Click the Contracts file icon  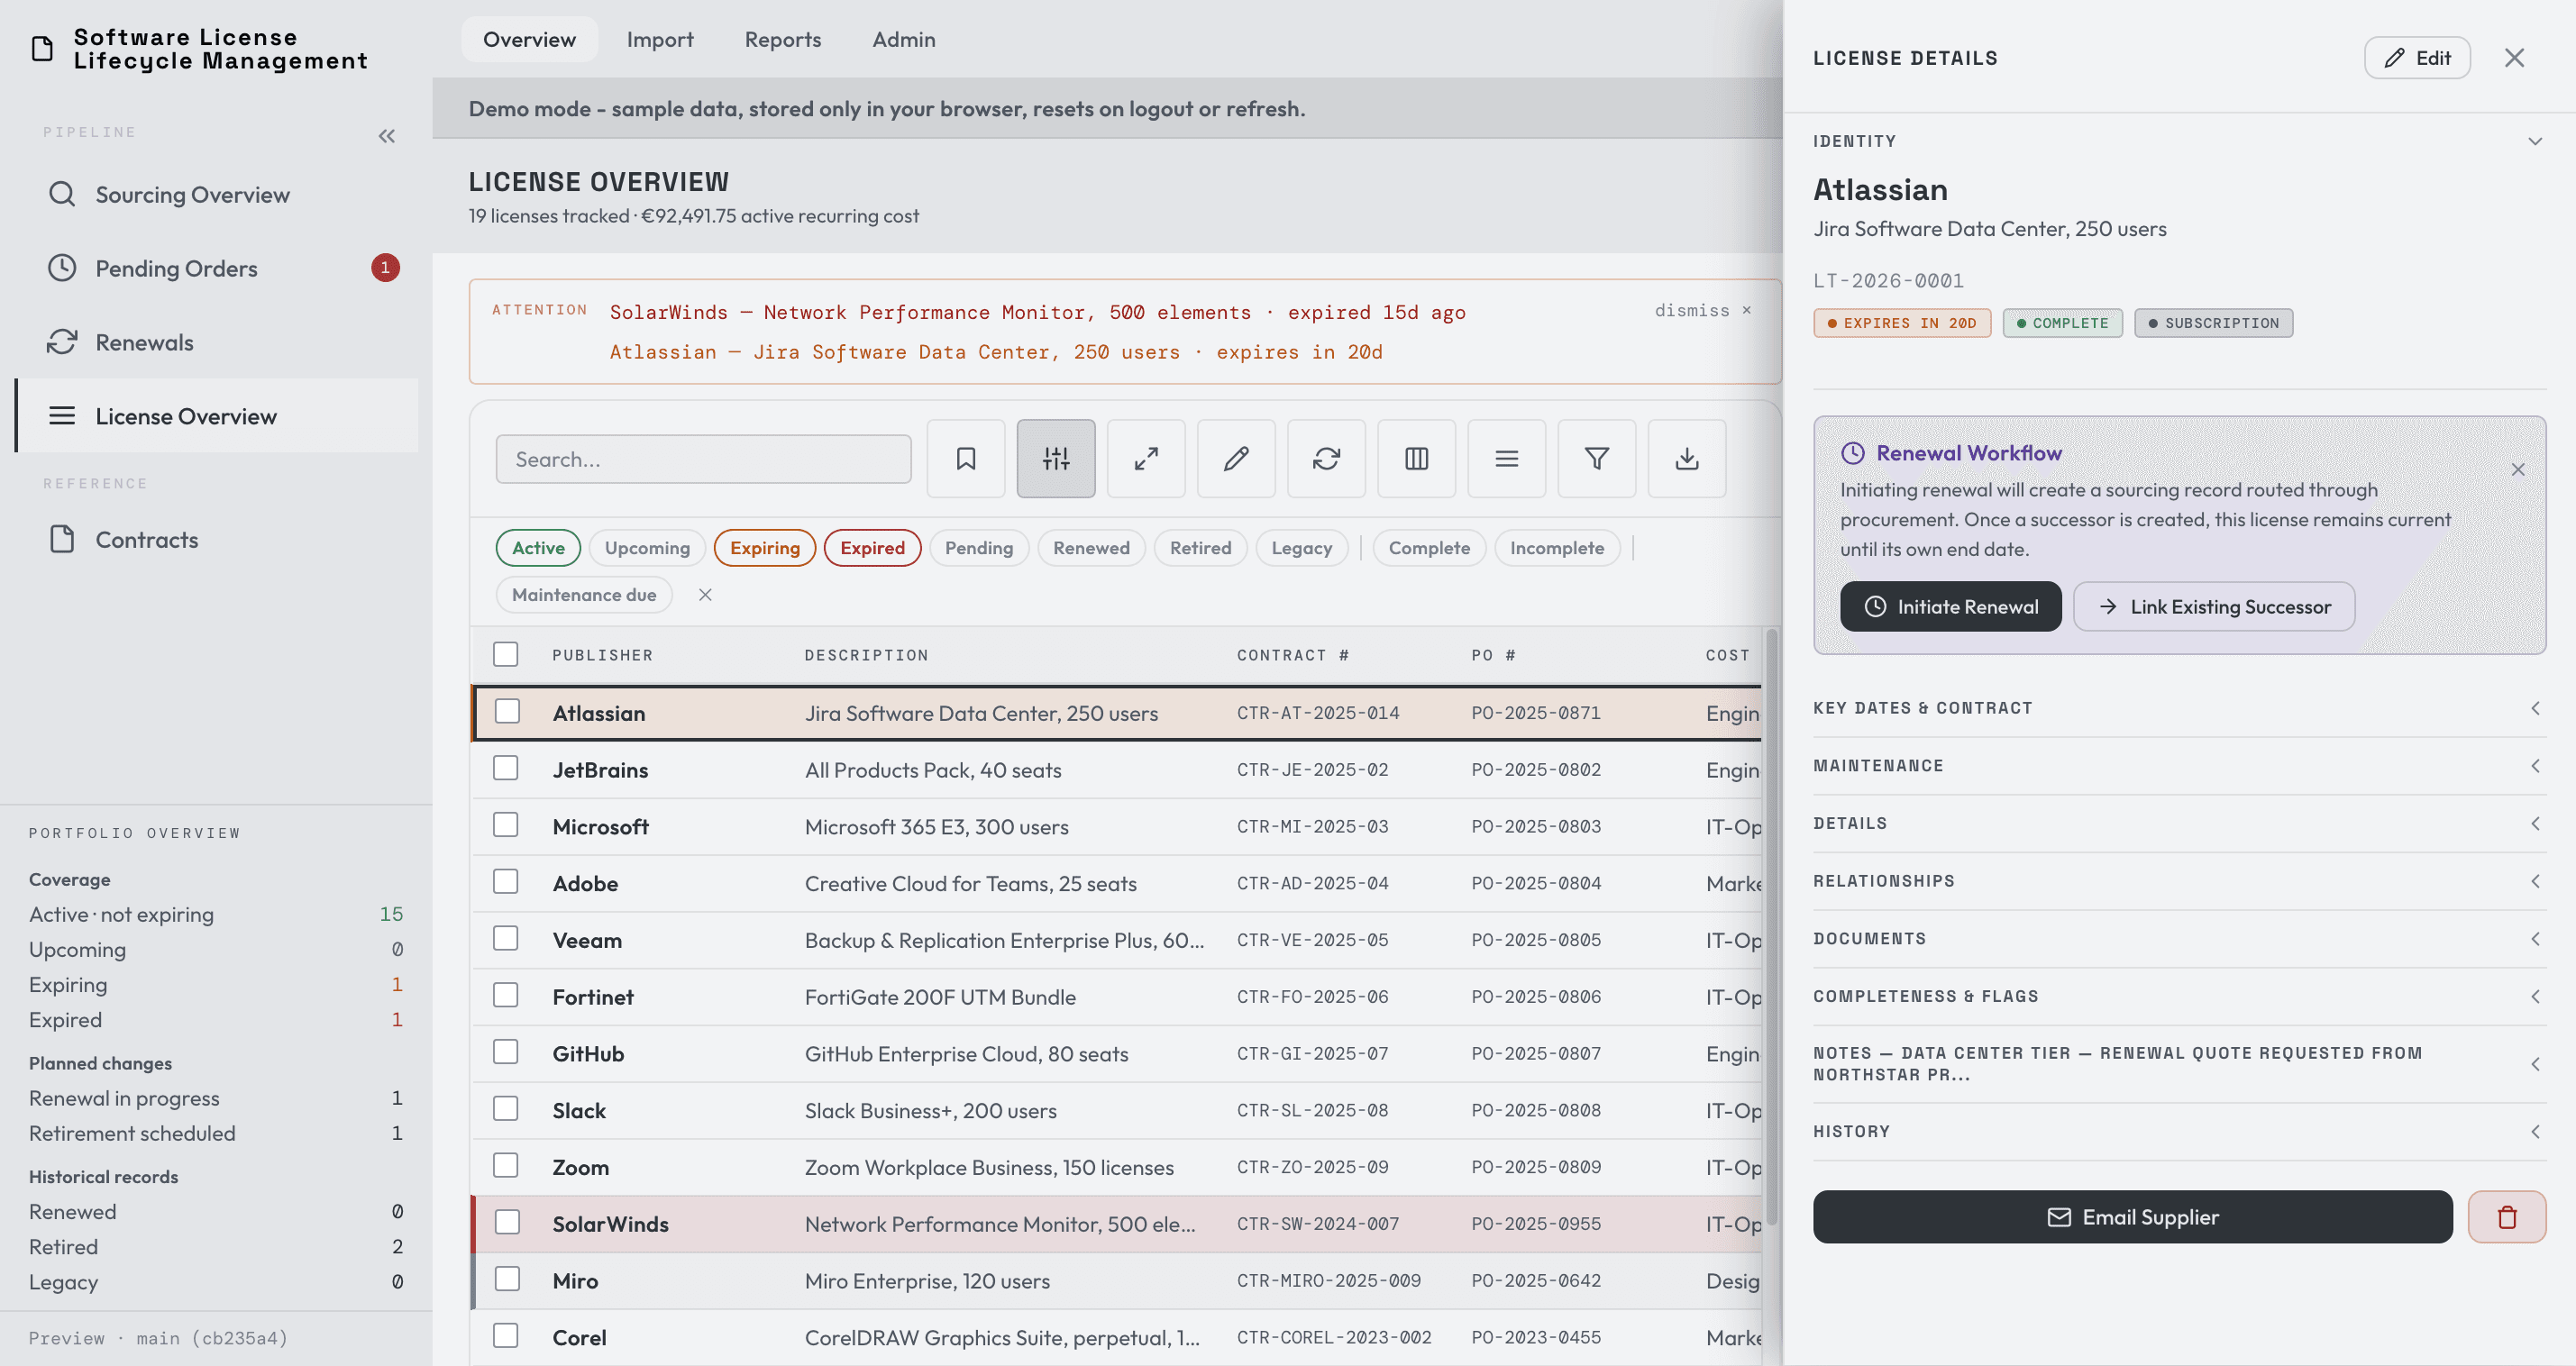(x=62, y=540)
